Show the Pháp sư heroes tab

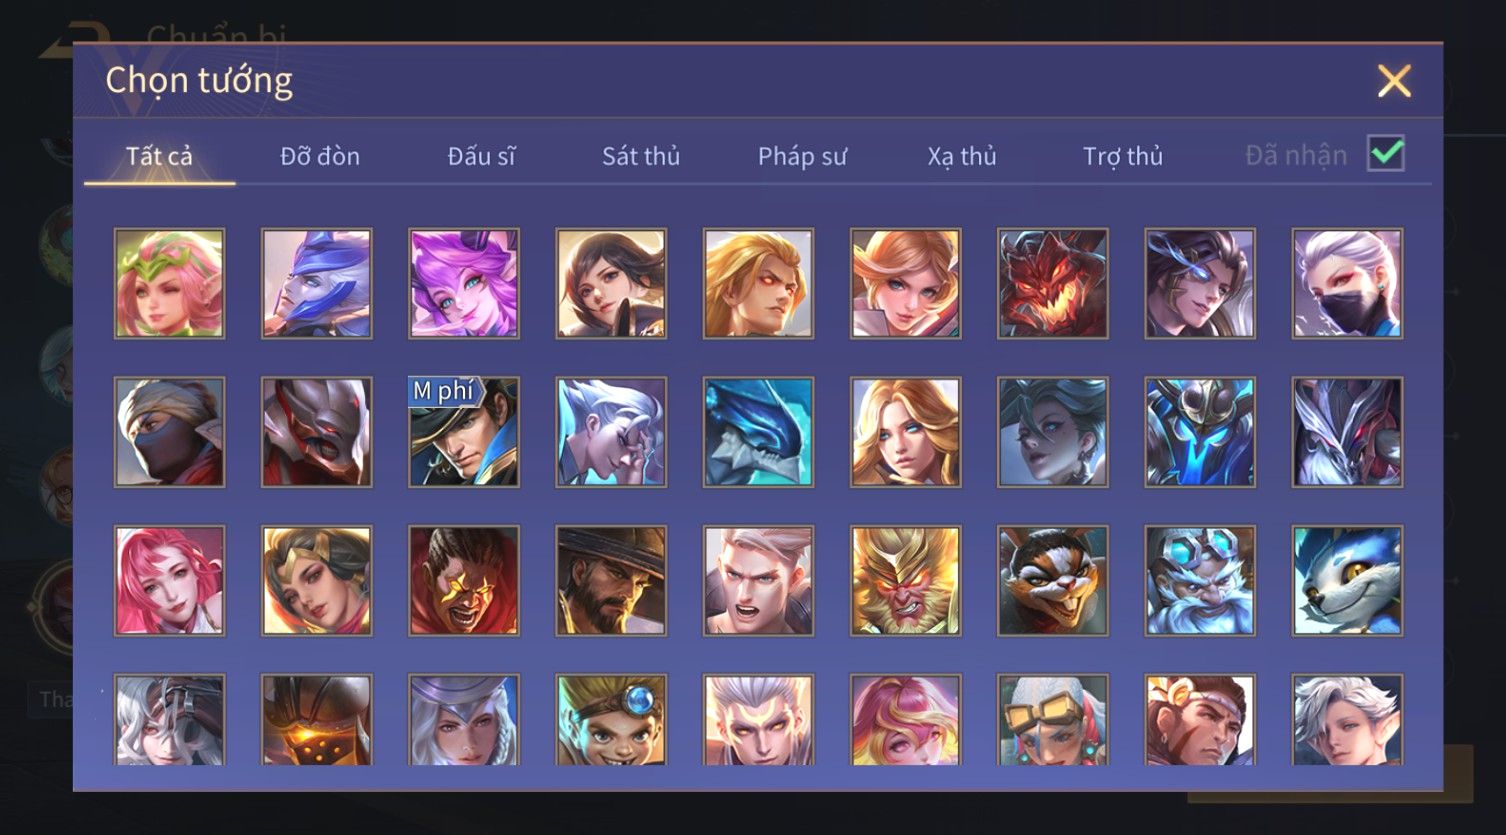[802, 156]
